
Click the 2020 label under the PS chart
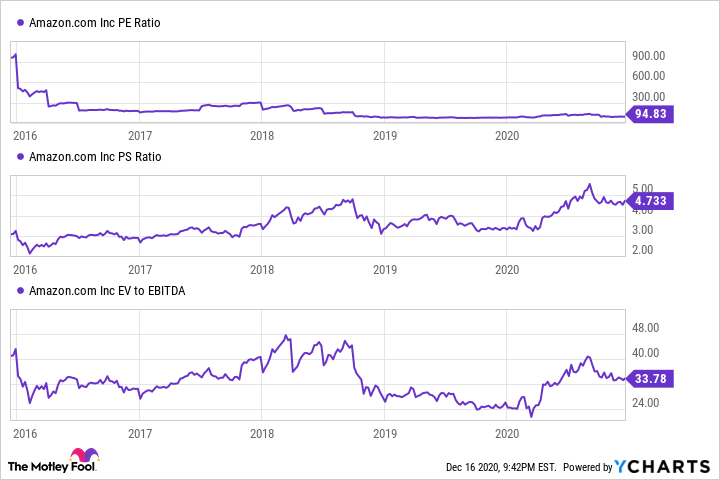pos(507,269)
